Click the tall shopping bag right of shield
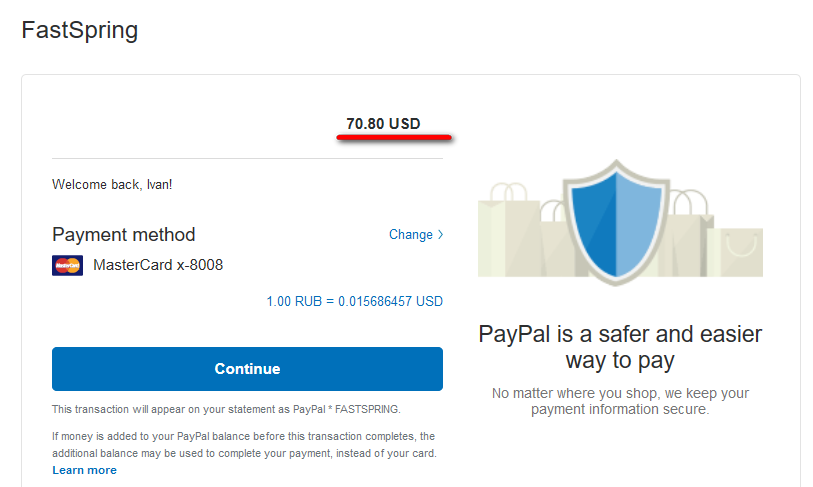 click(x=690, y=233)
